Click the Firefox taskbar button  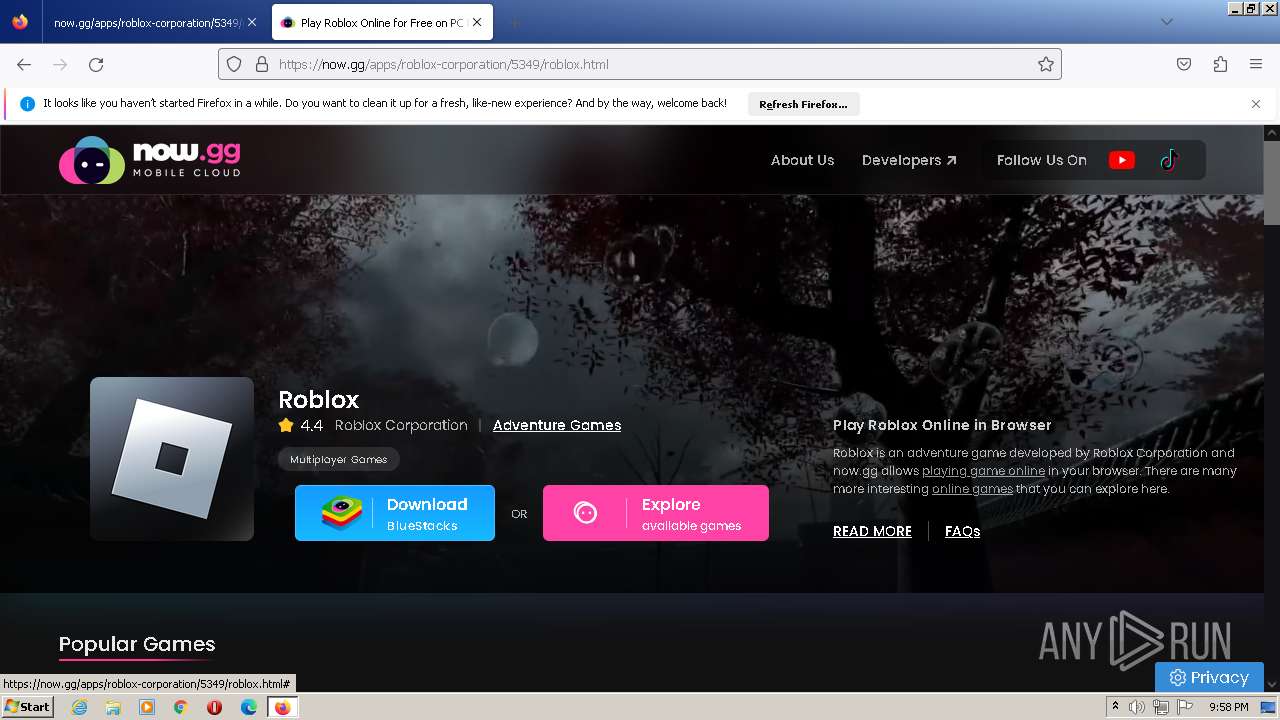[x=282, y=707]
